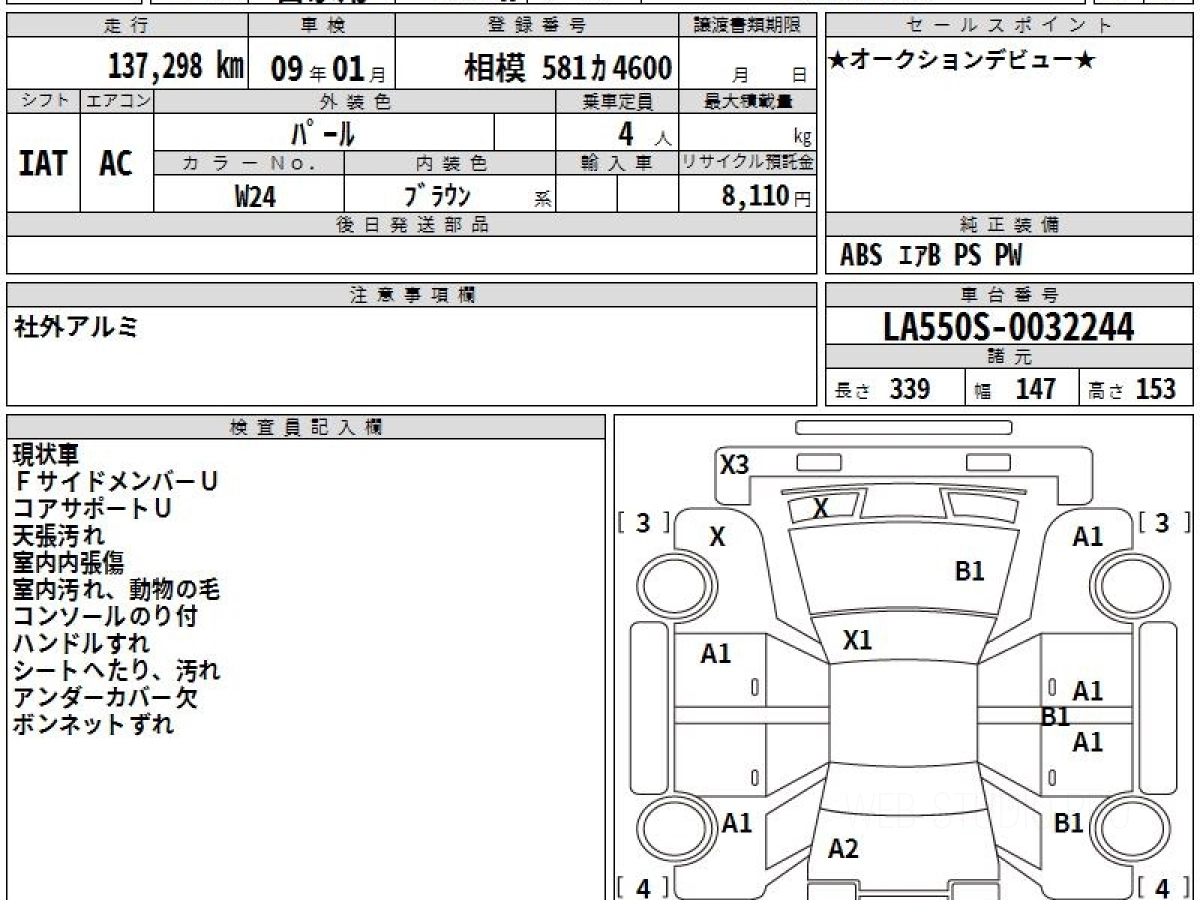Click the IAT shift value
The height and width of the screenshot is (900, 1200).
point(43,163)
